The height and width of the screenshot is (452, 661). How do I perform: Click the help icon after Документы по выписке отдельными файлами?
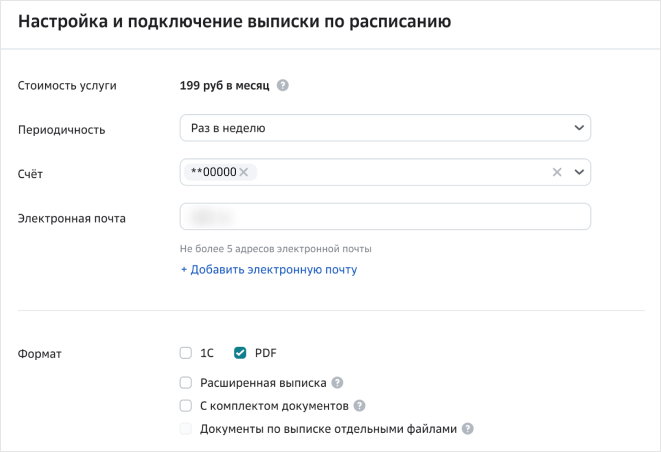tap(467, 429)
